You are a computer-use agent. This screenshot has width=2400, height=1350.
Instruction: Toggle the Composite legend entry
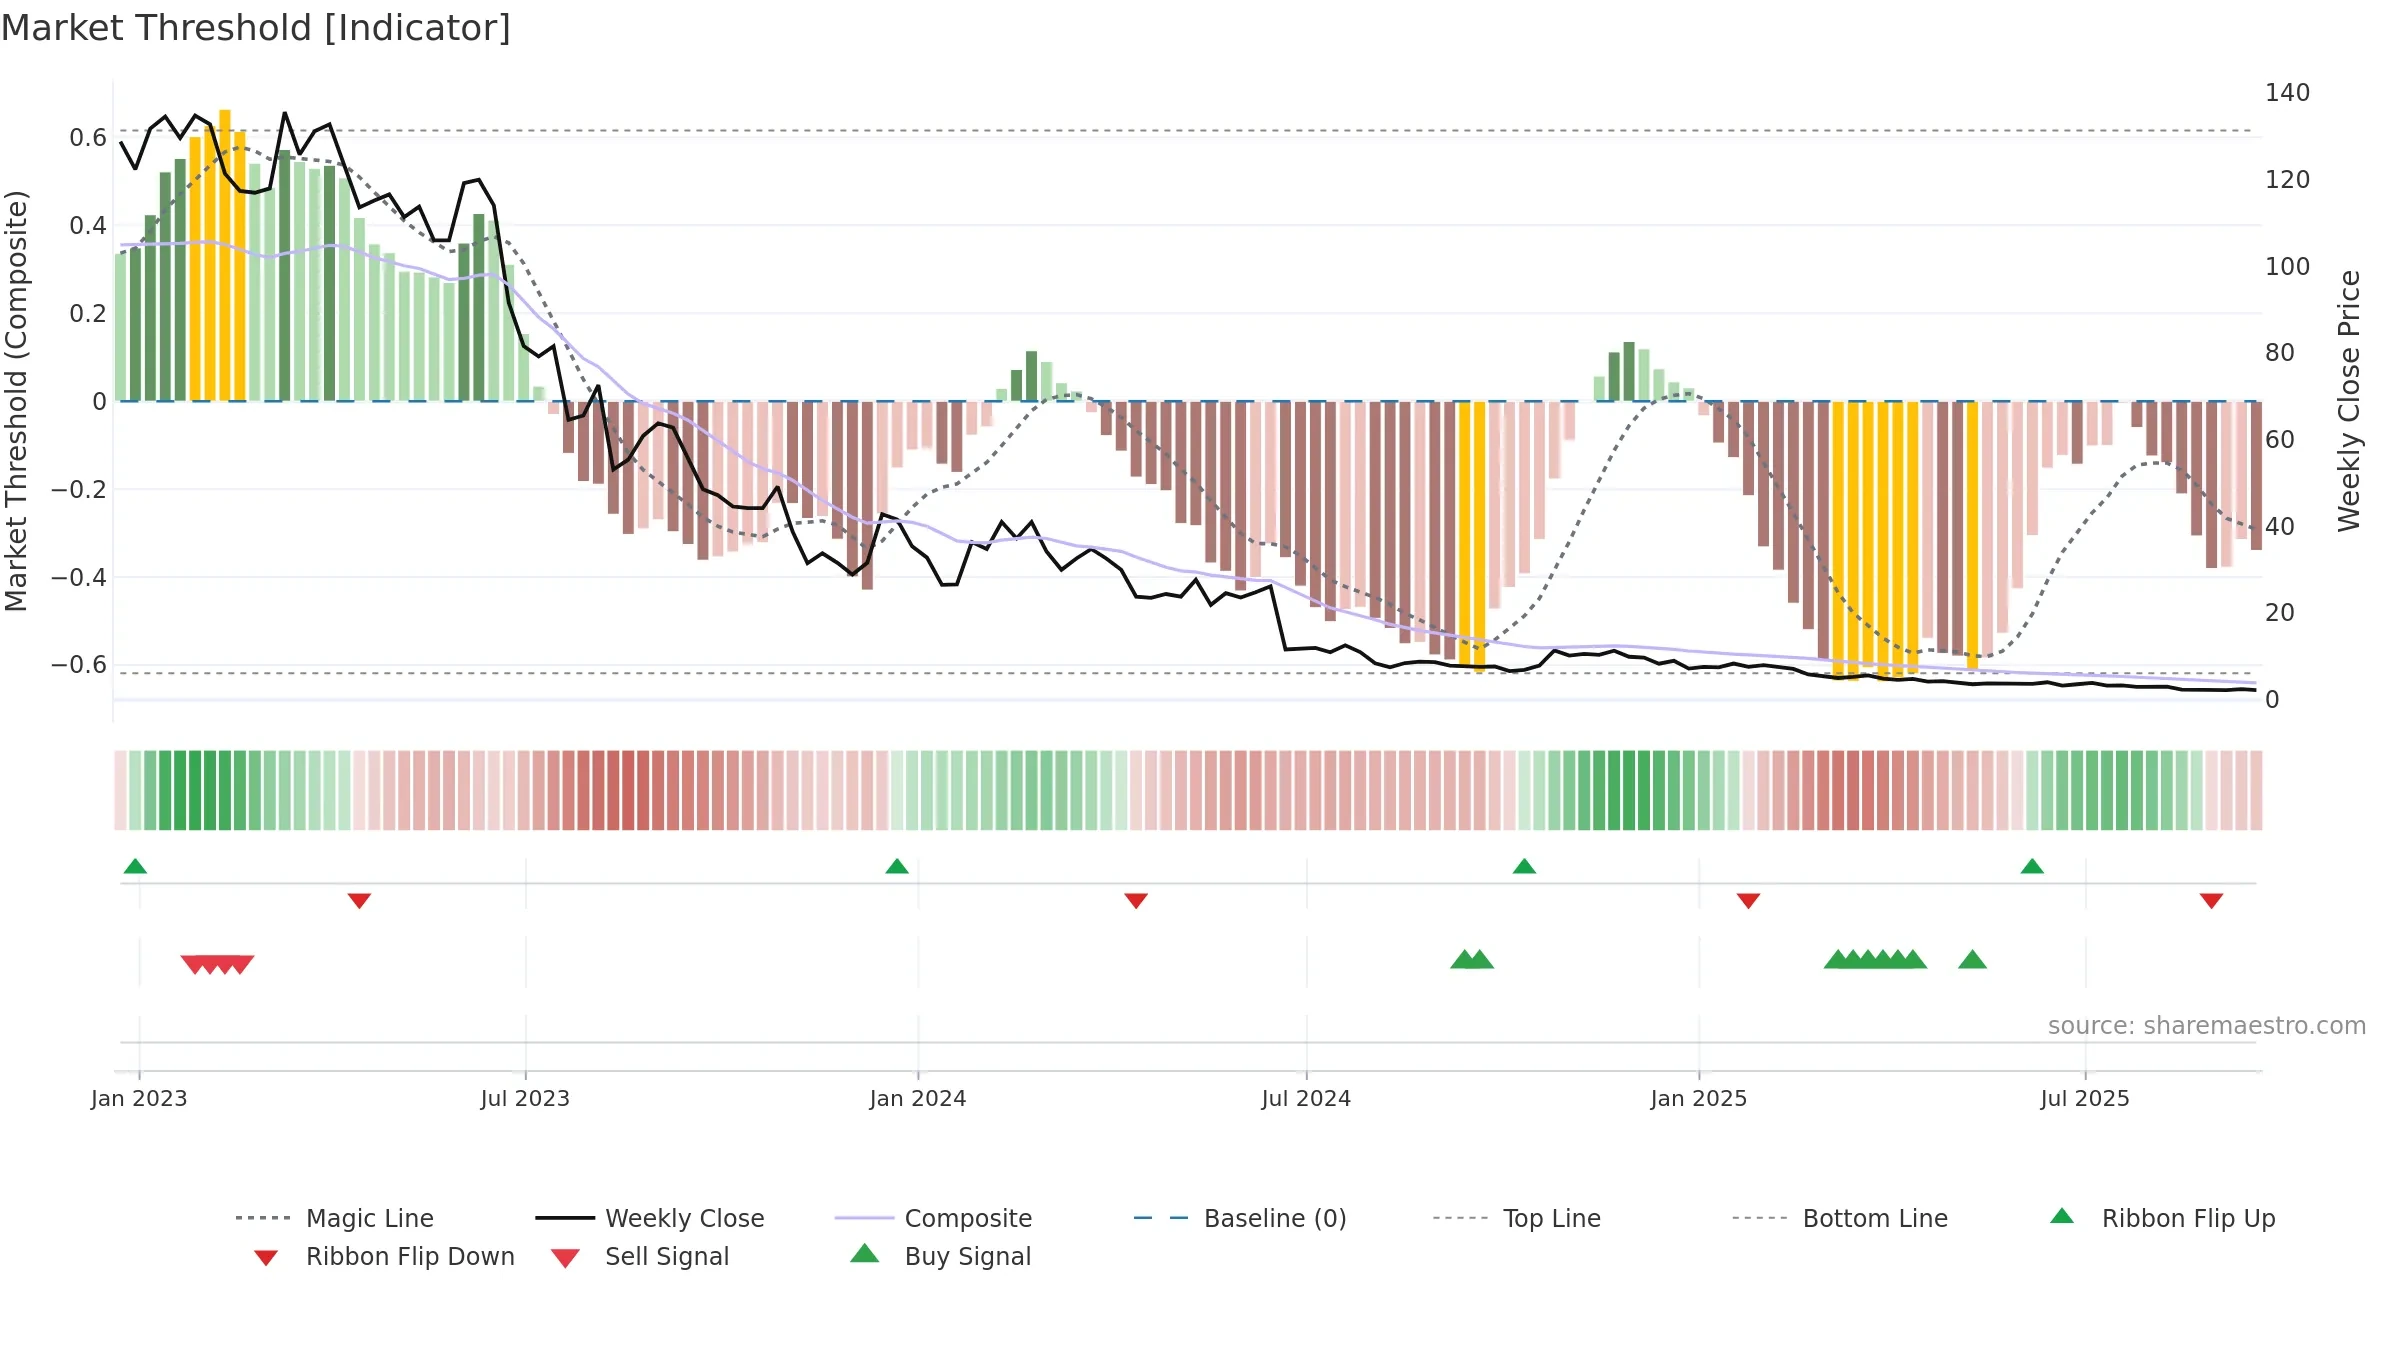click(x=933, y=1218)
